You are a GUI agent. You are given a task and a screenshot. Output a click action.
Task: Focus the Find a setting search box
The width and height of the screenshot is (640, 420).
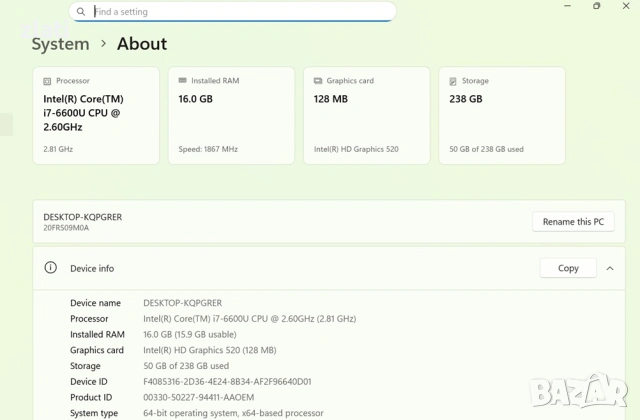coord(233,11)
